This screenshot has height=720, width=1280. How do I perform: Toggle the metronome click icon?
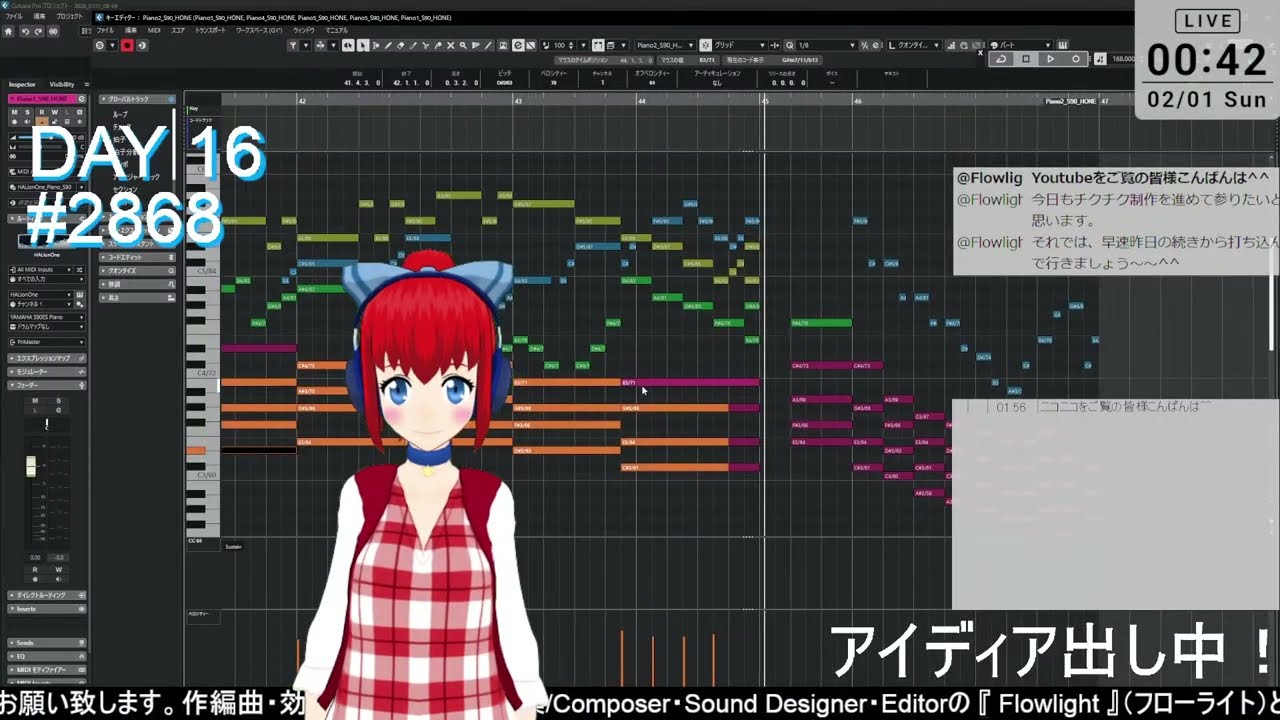pyautogui.click(x=1099, y=59)
